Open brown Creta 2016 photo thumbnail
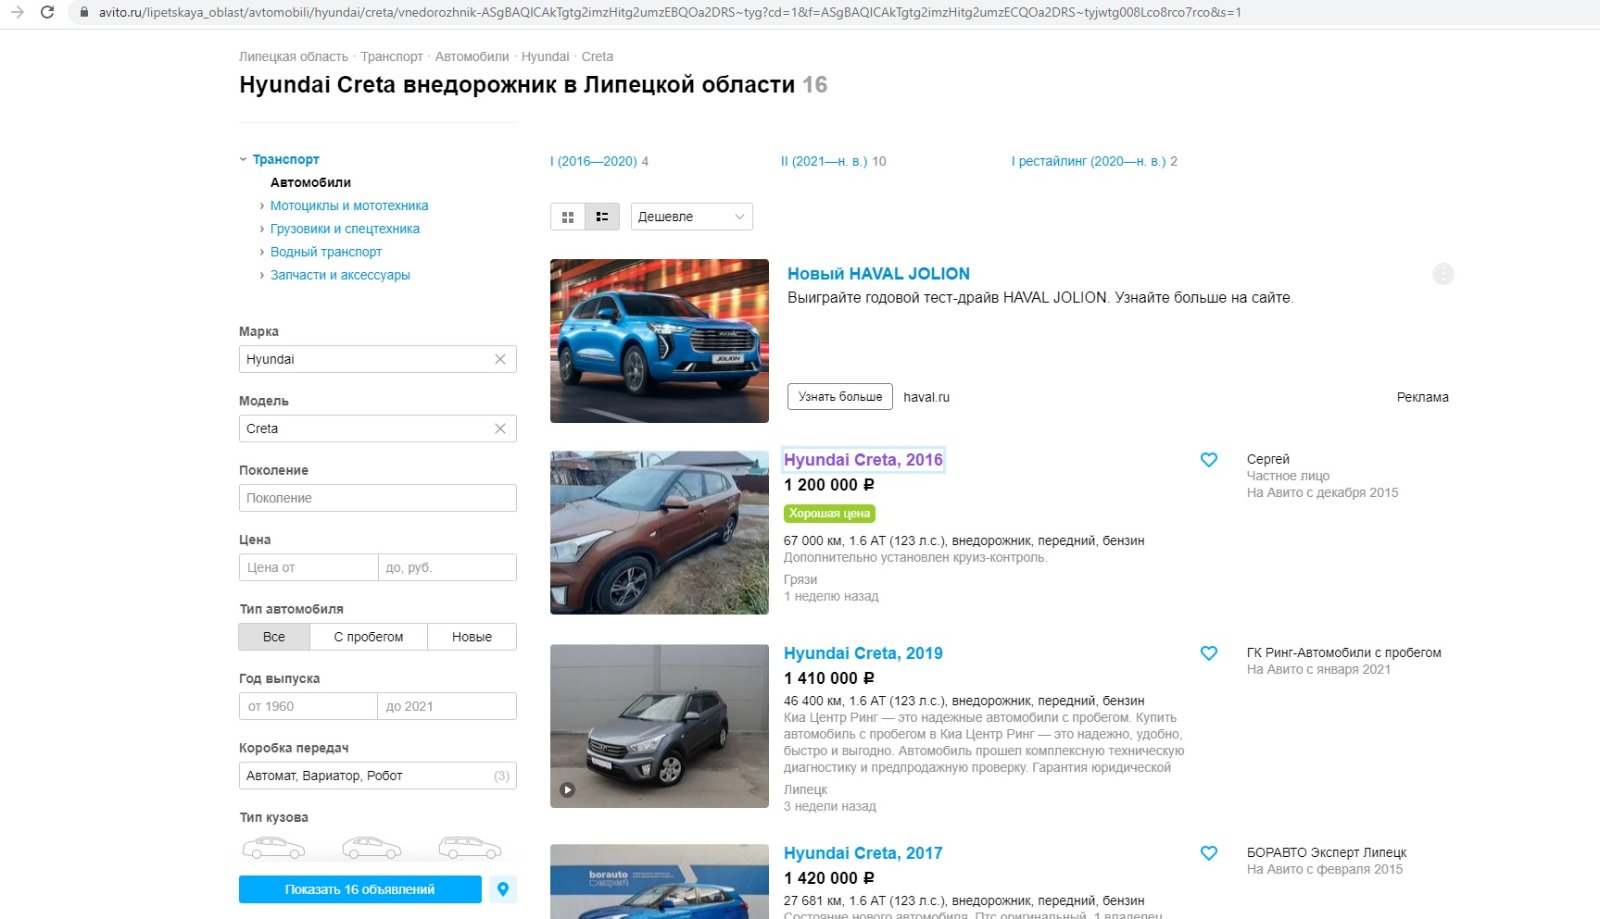 pyautogui.click(x=659, y=532)
